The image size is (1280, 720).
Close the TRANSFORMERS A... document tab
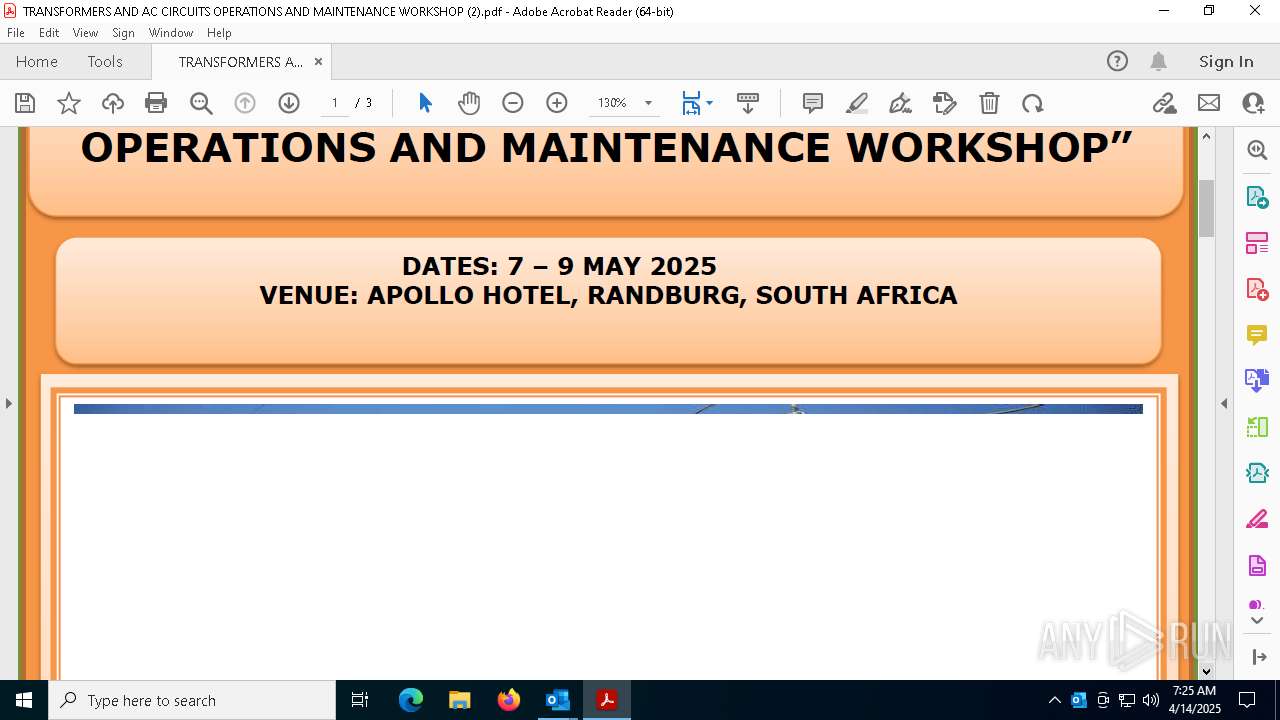(x=318, y=62)
